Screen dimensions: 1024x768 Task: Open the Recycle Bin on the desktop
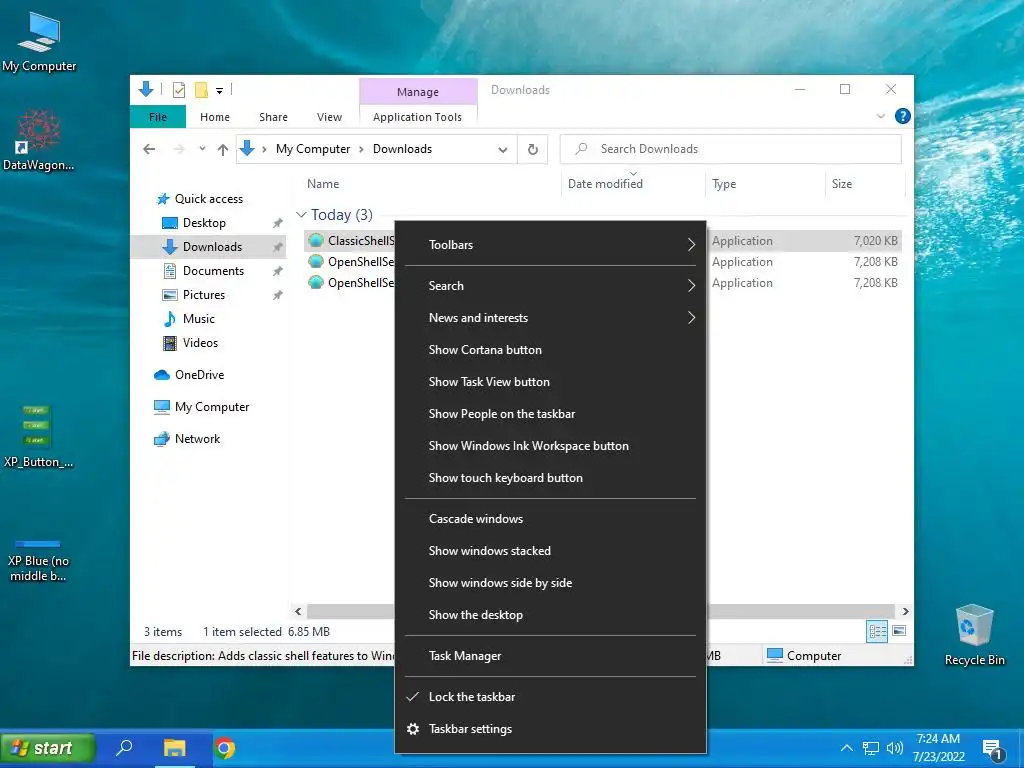pos(974,635)
